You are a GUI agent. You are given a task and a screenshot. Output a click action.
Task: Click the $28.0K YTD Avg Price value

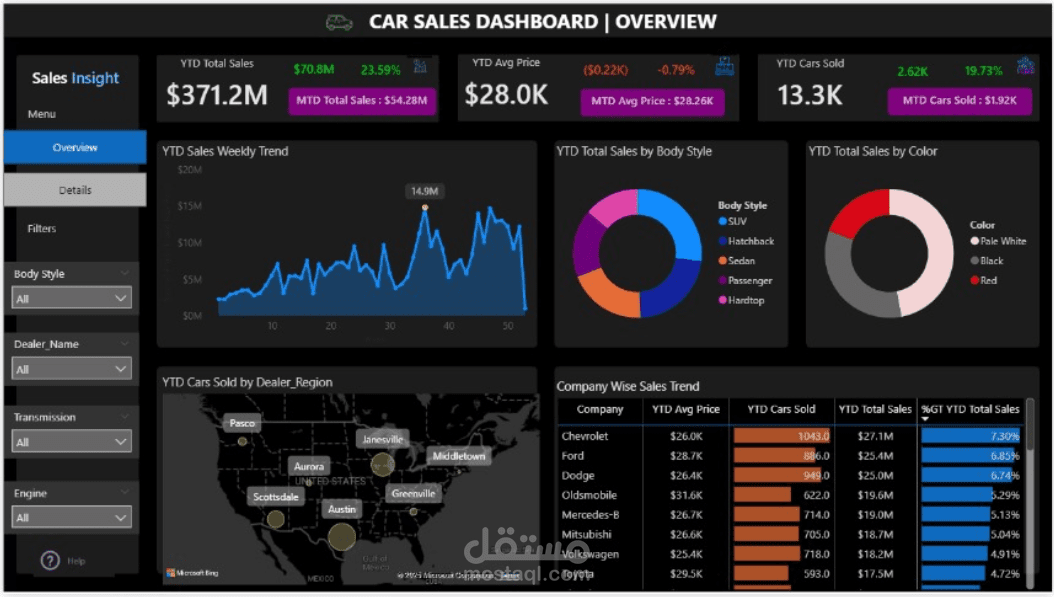[x=506, y=95]
